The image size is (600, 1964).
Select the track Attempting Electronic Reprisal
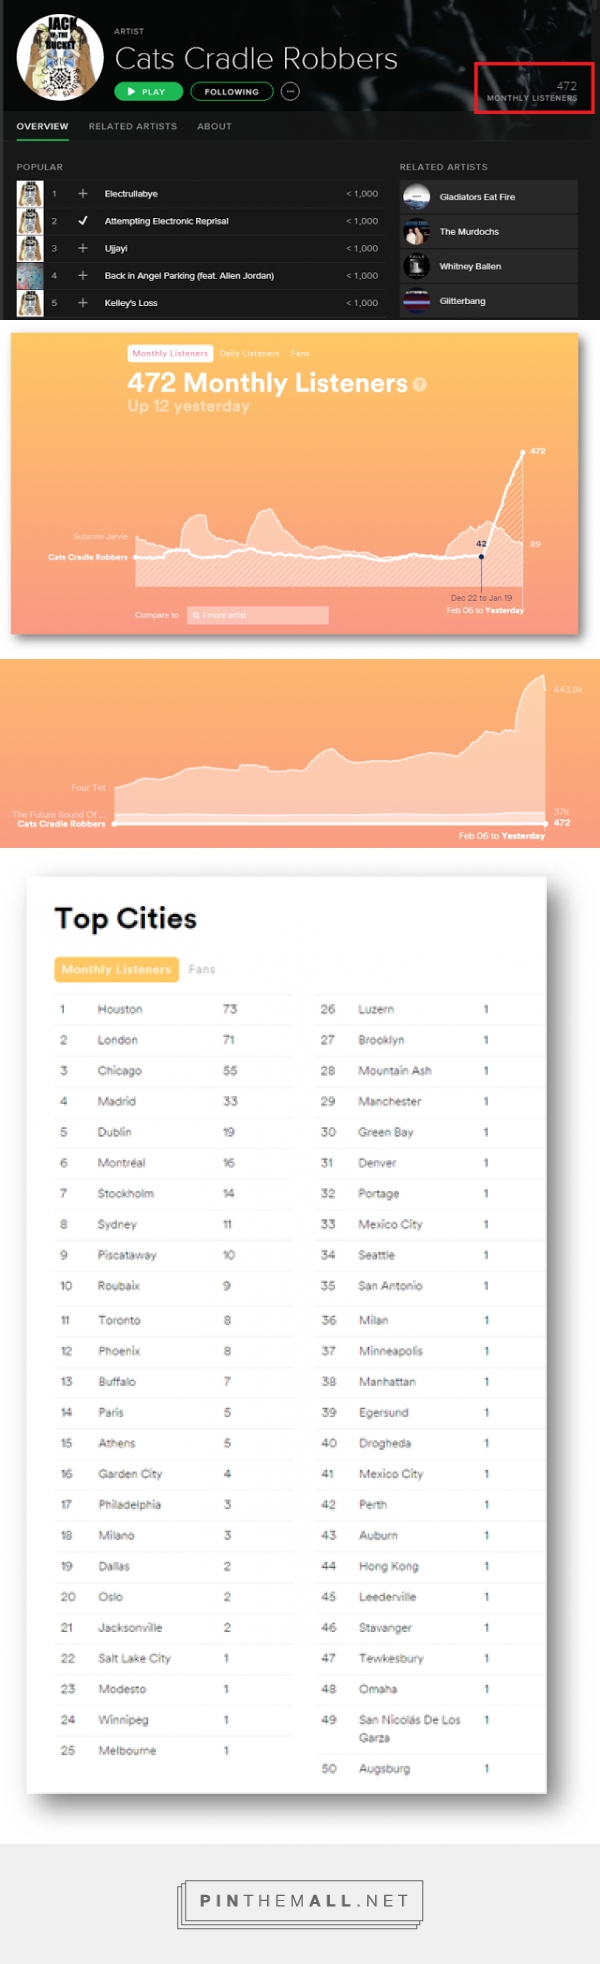click(x=166, y=221)
